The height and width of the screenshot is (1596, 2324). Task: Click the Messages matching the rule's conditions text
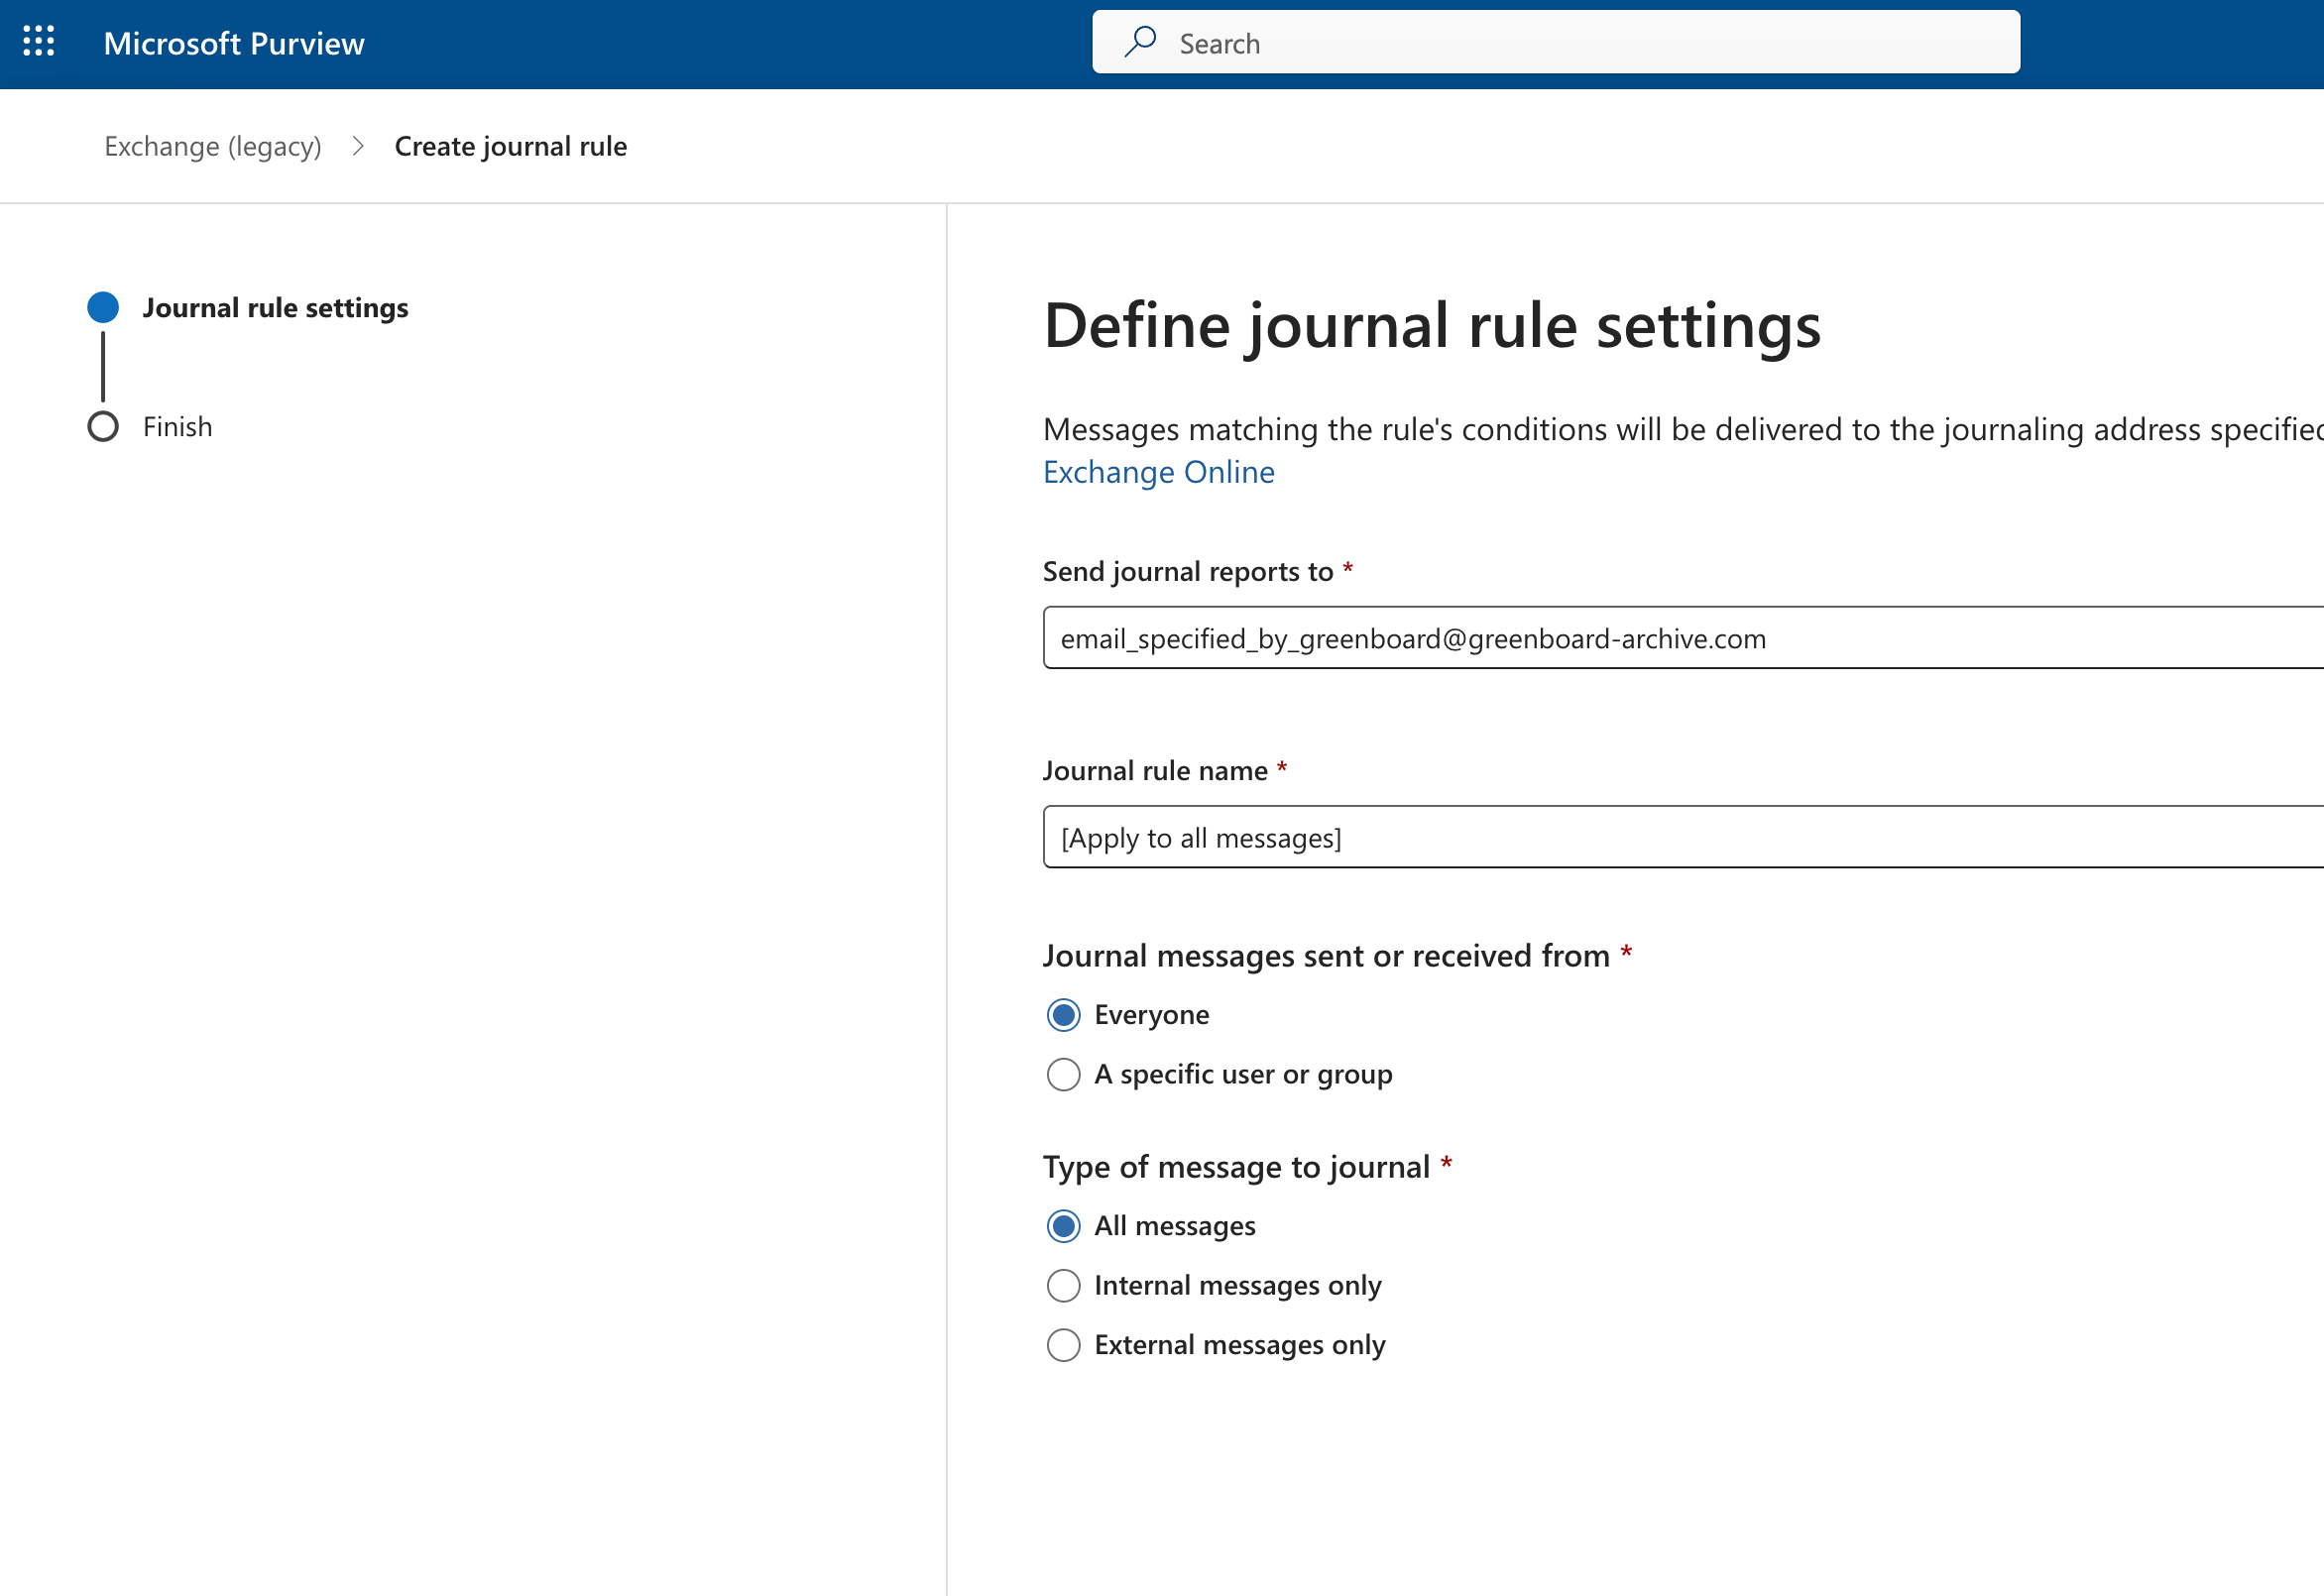pos(1683,429)
